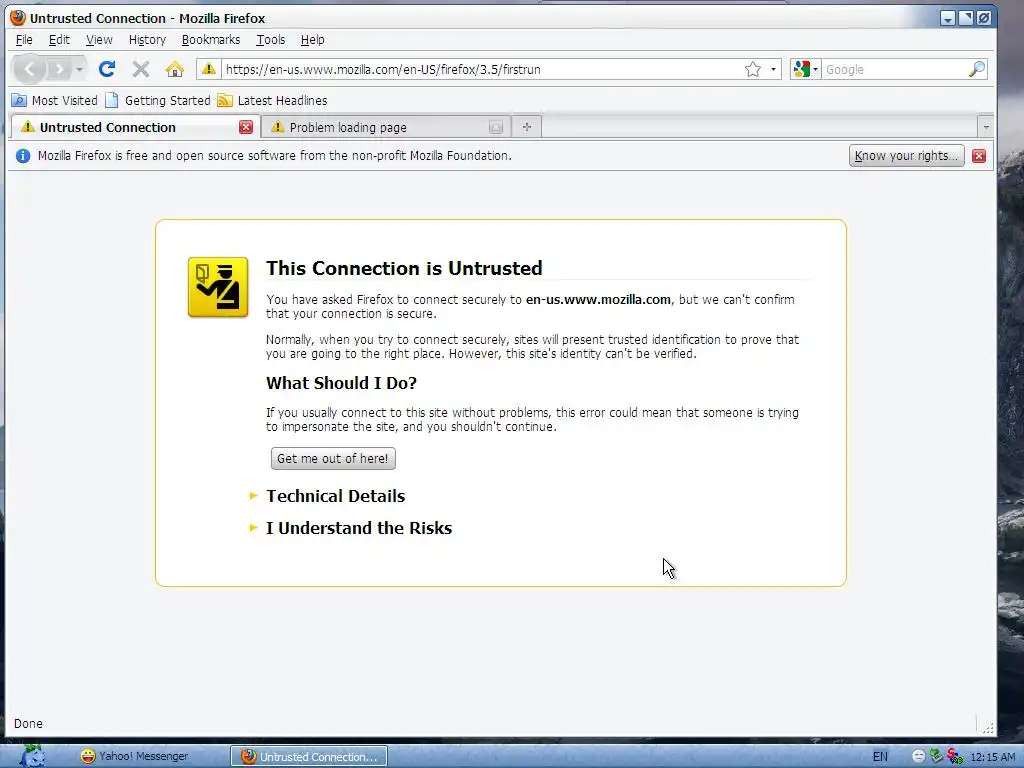Open the History menu

coord(147,40)
